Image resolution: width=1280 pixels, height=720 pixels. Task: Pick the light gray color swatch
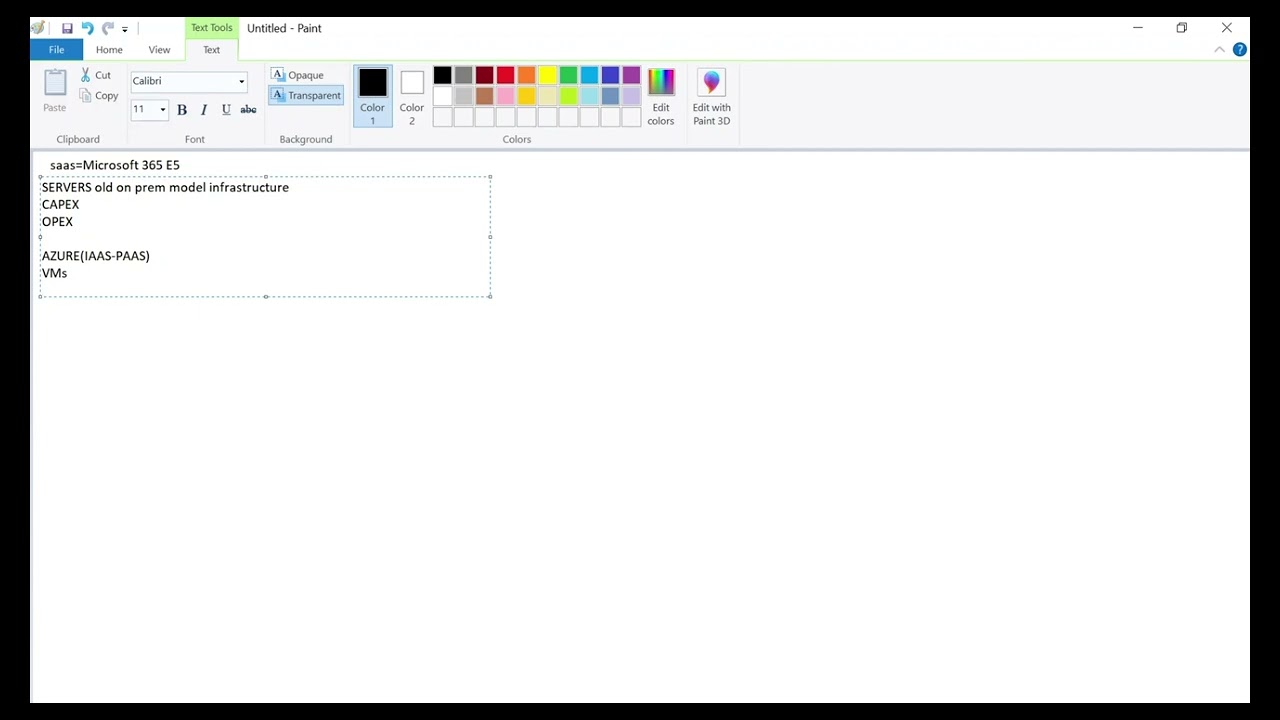[463, 96]
